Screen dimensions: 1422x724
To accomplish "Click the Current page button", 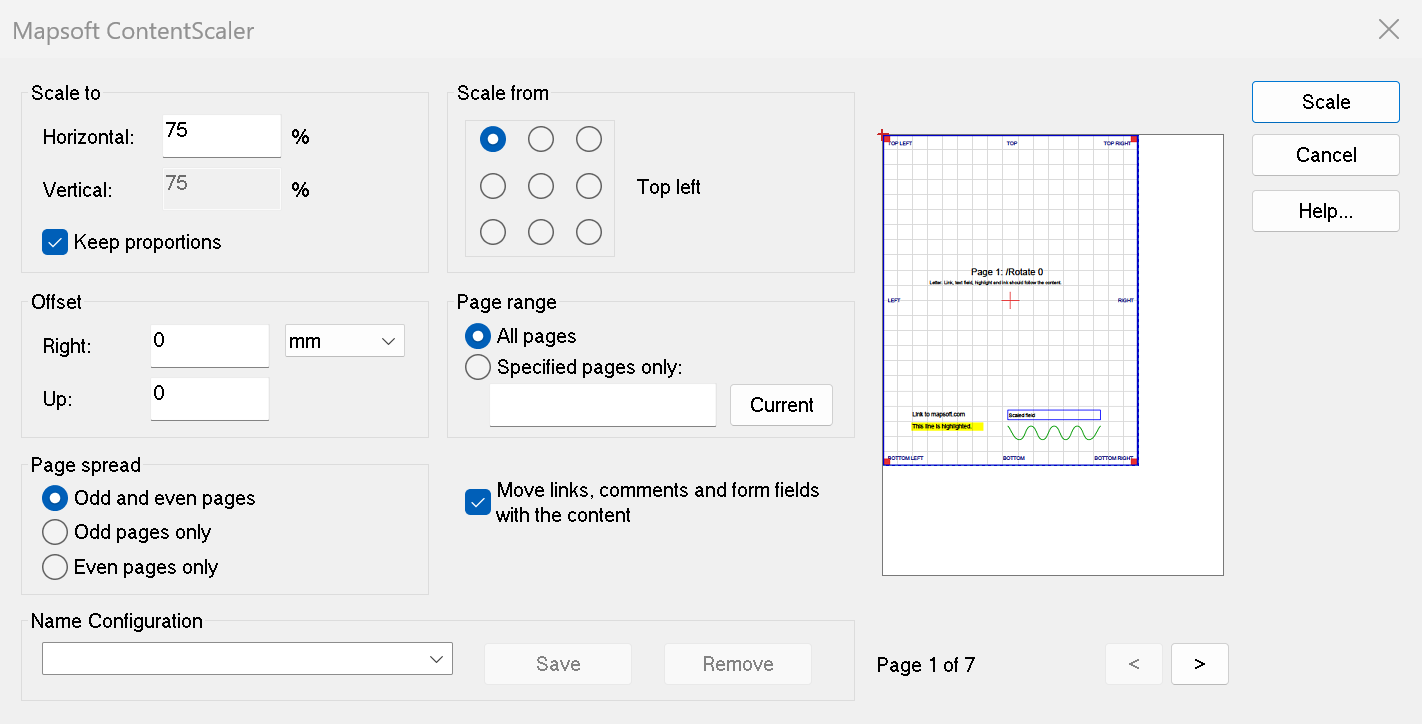I will tap(781, 405).
